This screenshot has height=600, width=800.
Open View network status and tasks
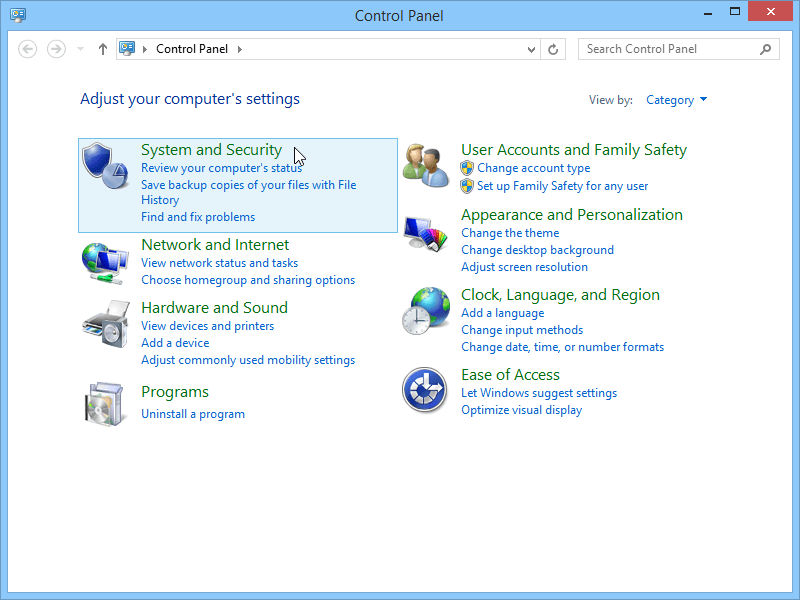click(x=219, y=263)
